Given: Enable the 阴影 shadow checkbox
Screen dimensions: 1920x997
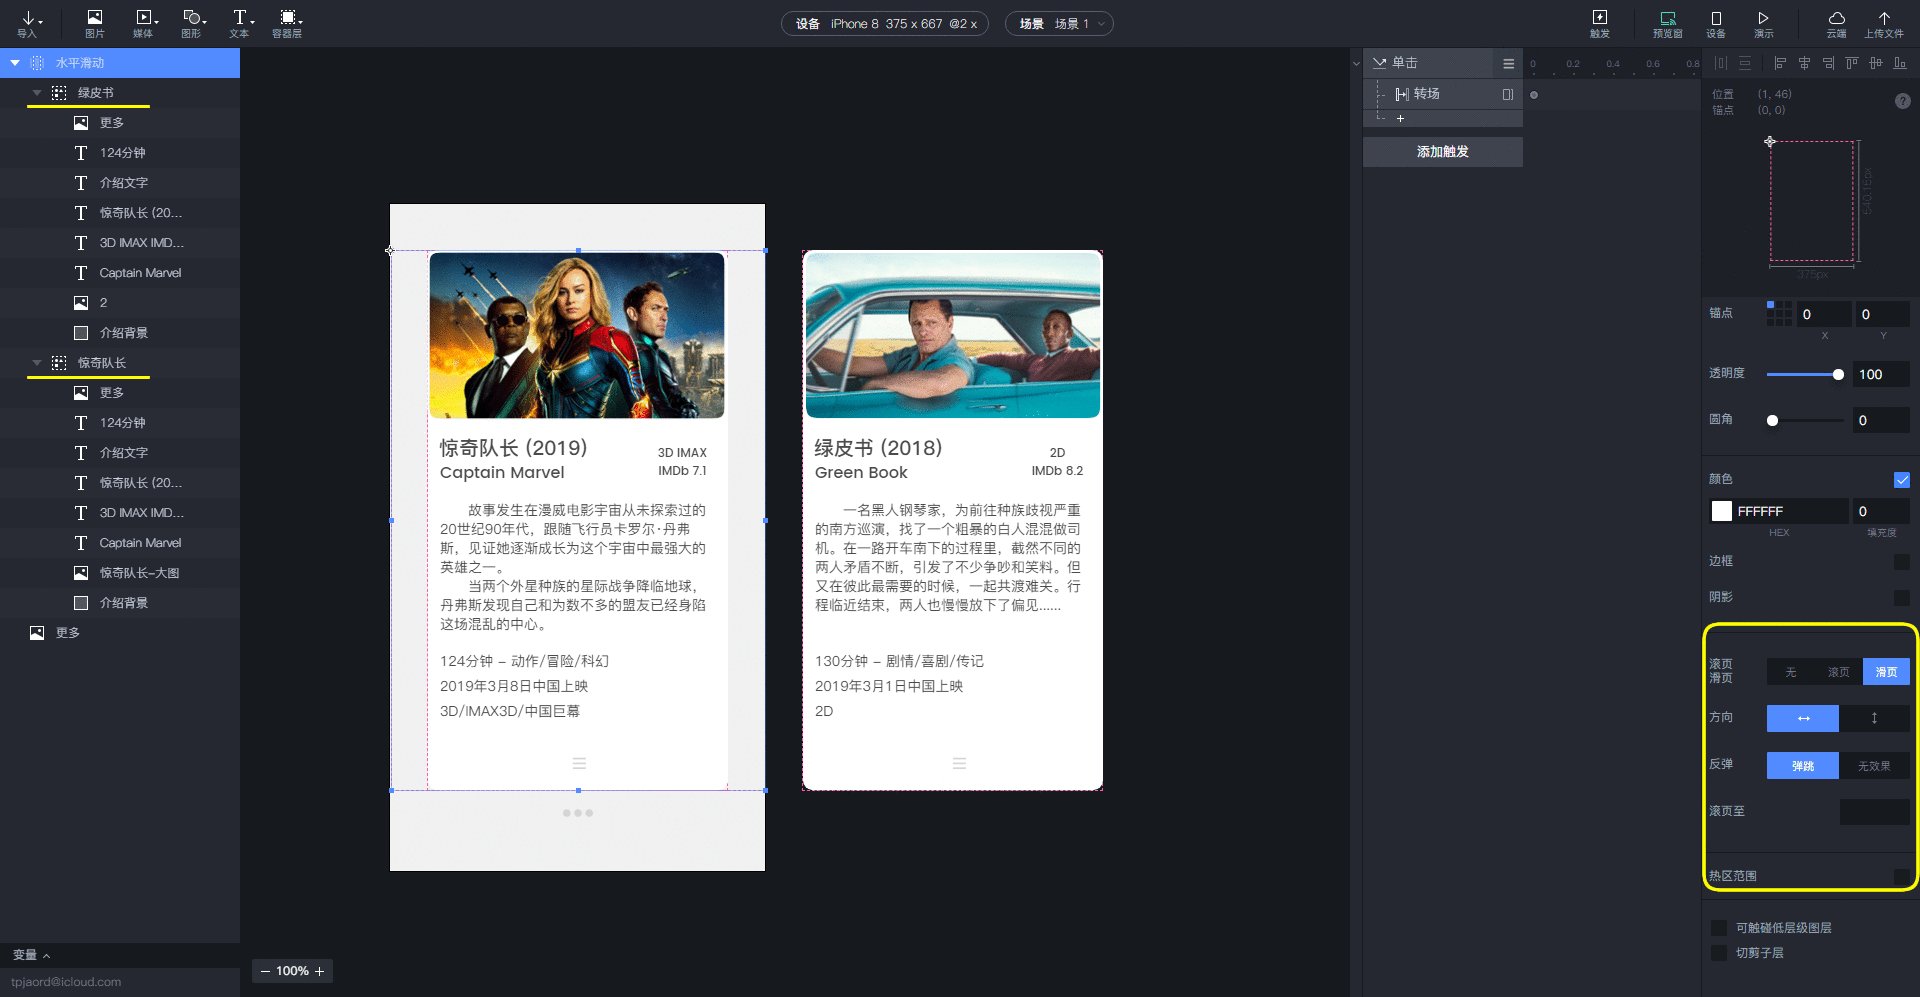Looking at the screenshot, I should tap(1902, 598).
